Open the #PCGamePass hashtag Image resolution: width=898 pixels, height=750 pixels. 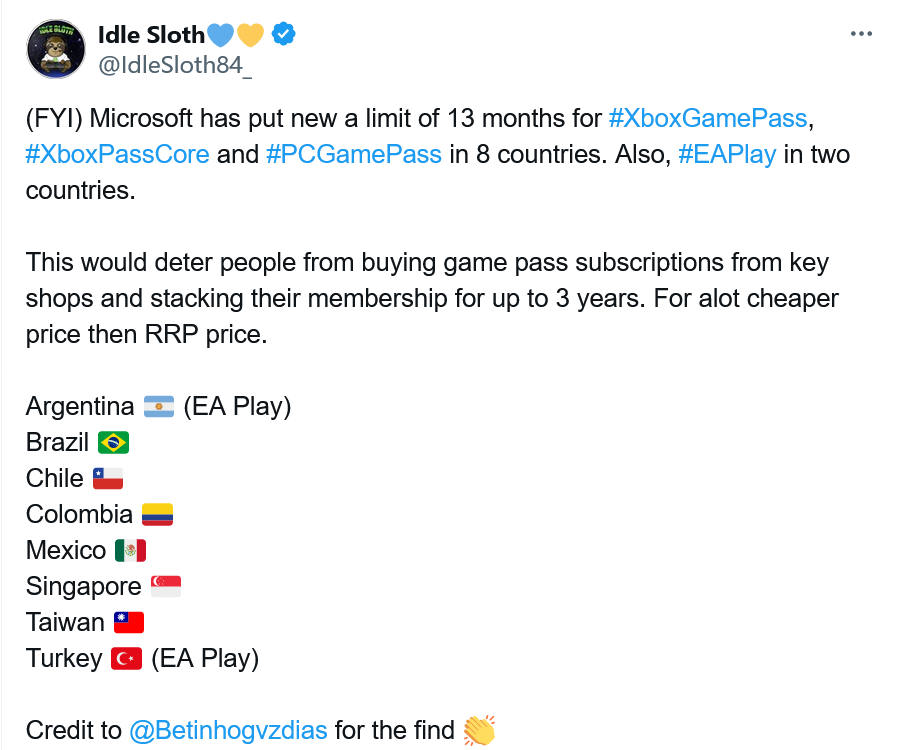(x=354, y=155)
